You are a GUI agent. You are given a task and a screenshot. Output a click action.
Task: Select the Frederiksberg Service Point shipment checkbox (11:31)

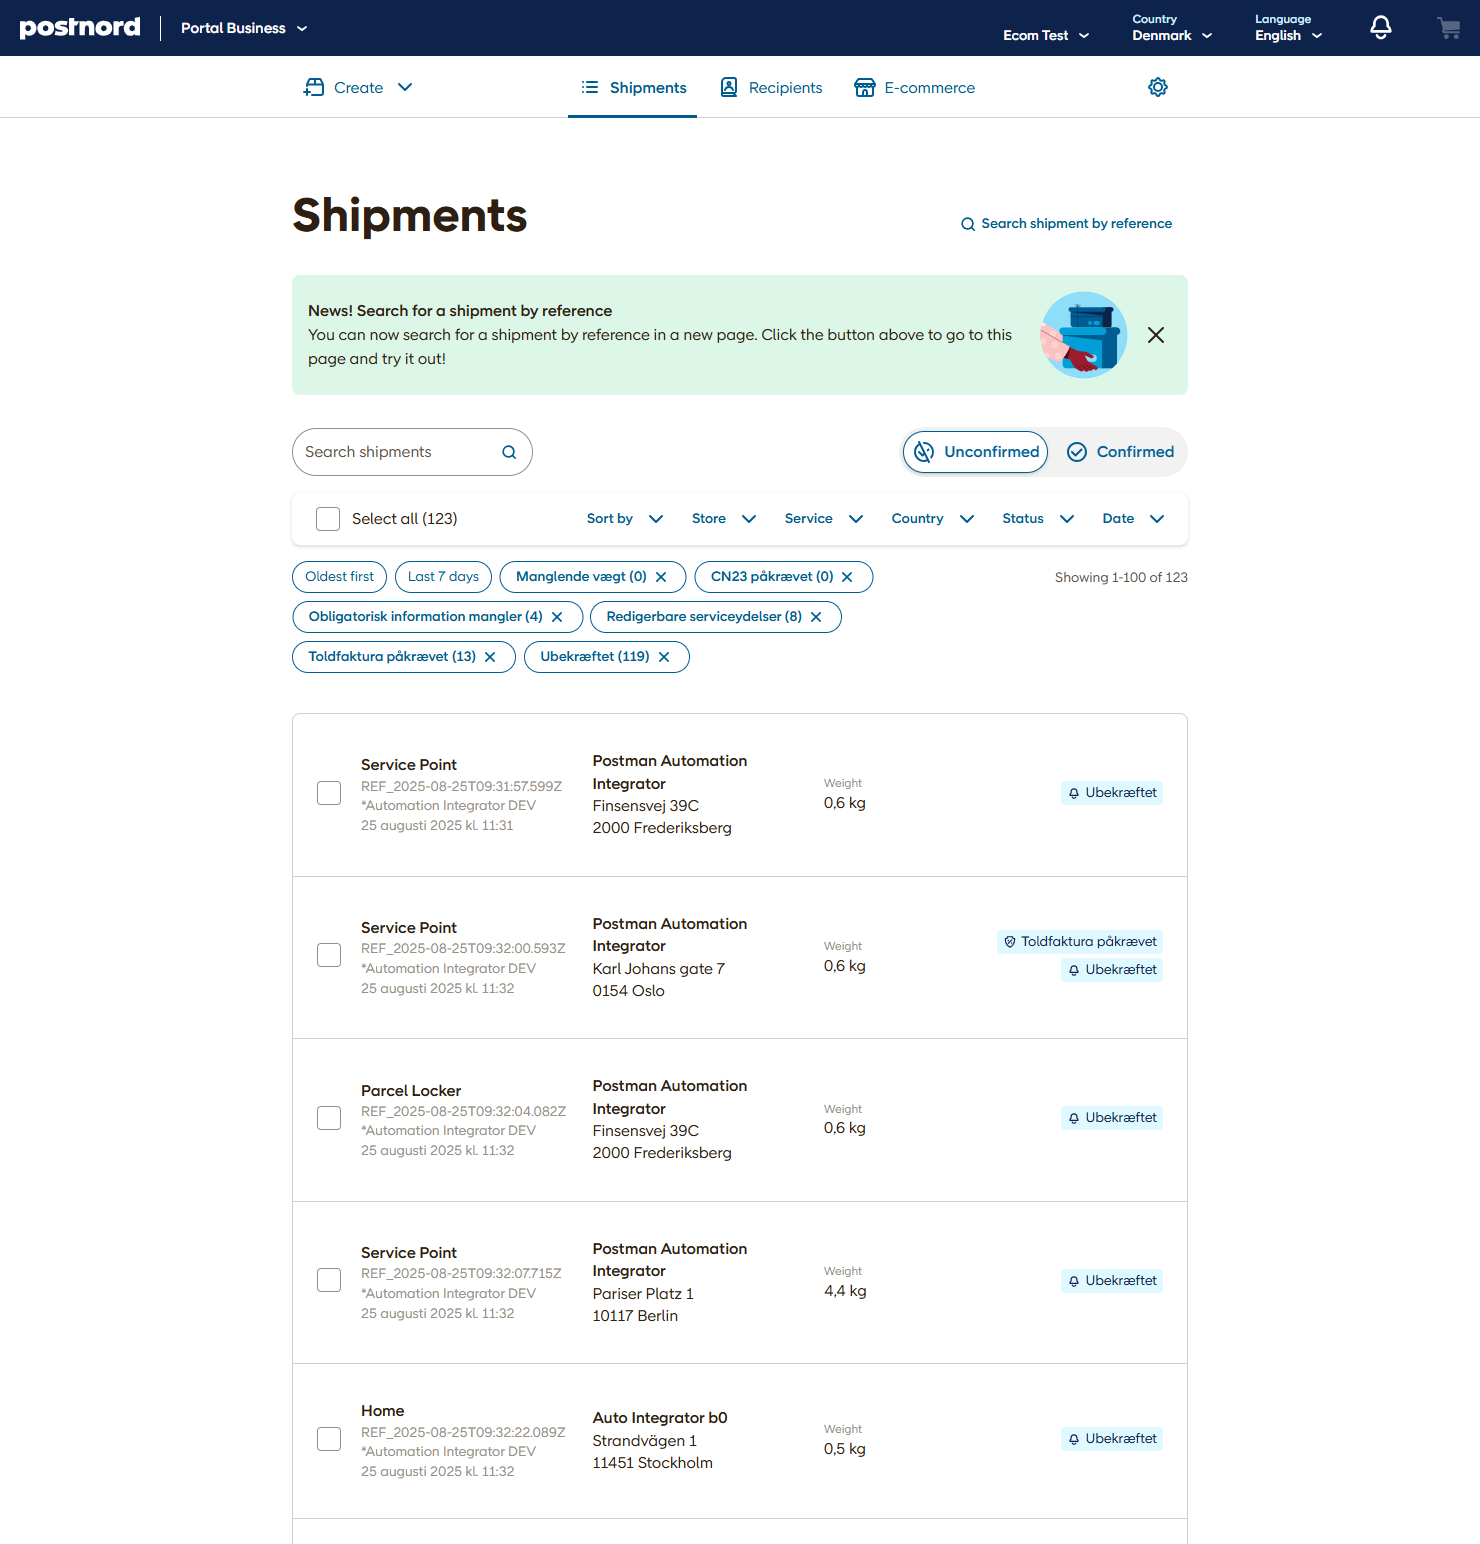point(329,793)
